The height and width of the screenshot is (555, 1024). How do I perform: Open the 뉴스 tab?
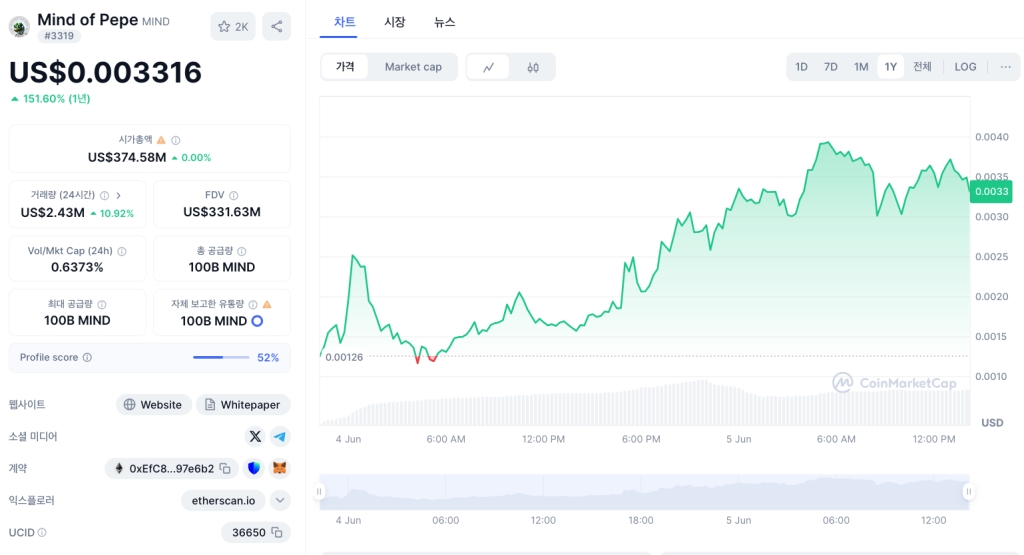pos(445,22)
